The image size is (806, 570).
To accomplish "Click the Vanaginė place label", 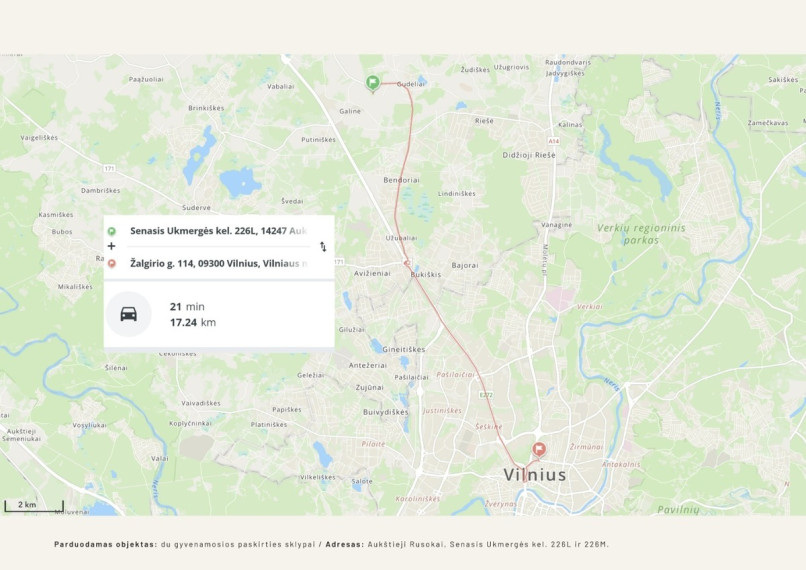I will pyautogui.click(x=556, y=225).
